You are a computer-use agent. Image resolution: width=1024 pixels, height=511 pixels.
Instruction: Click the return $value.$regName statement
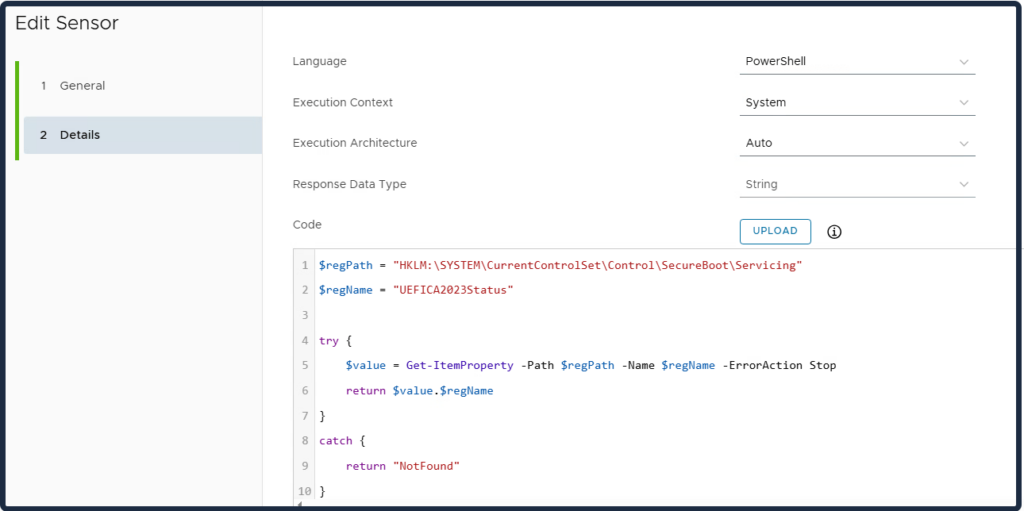(x=419, y=391)
